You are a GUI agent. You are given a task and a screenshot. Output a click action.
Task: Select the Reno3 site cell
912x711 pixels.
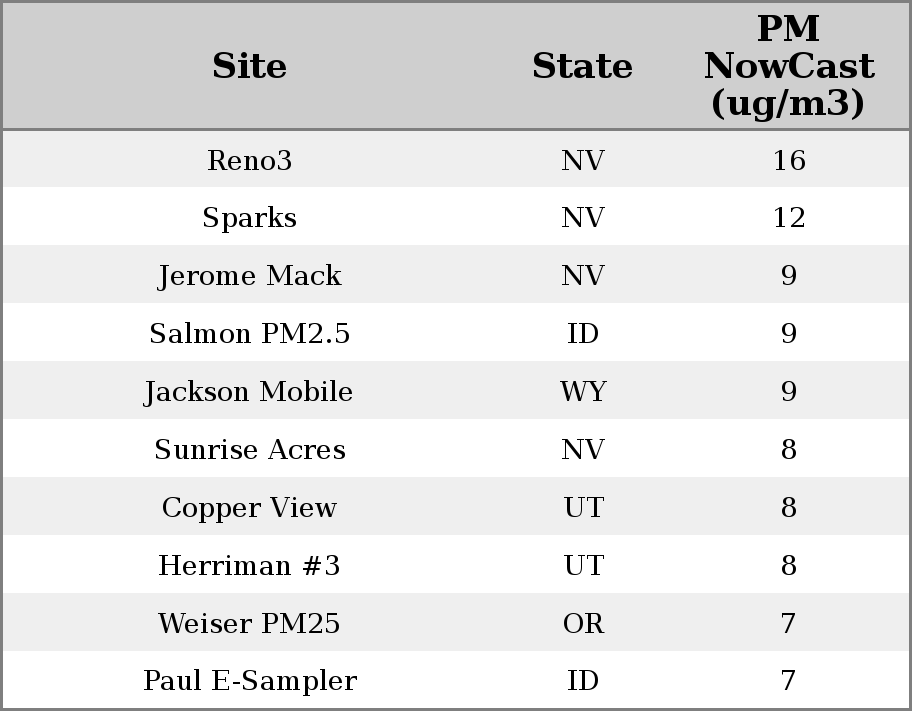(249, 161)
